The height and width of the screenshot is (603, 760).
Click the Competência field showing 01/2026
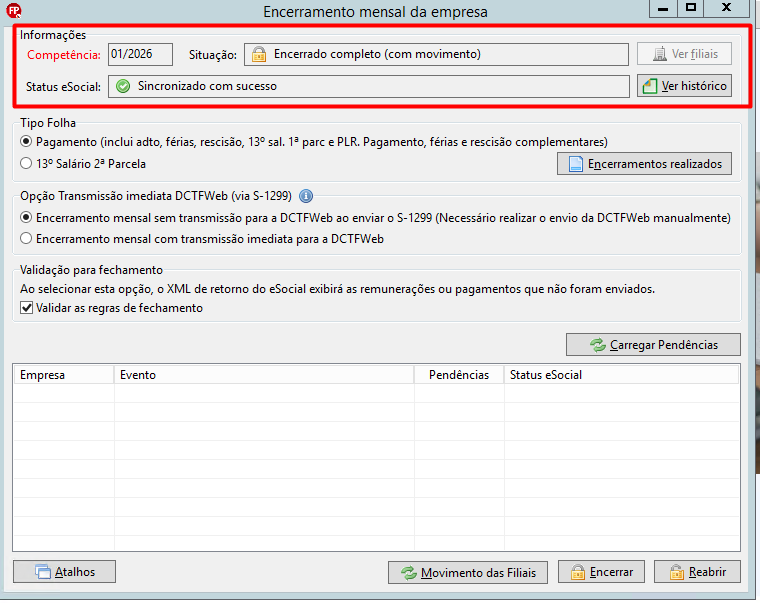(140, 54)
